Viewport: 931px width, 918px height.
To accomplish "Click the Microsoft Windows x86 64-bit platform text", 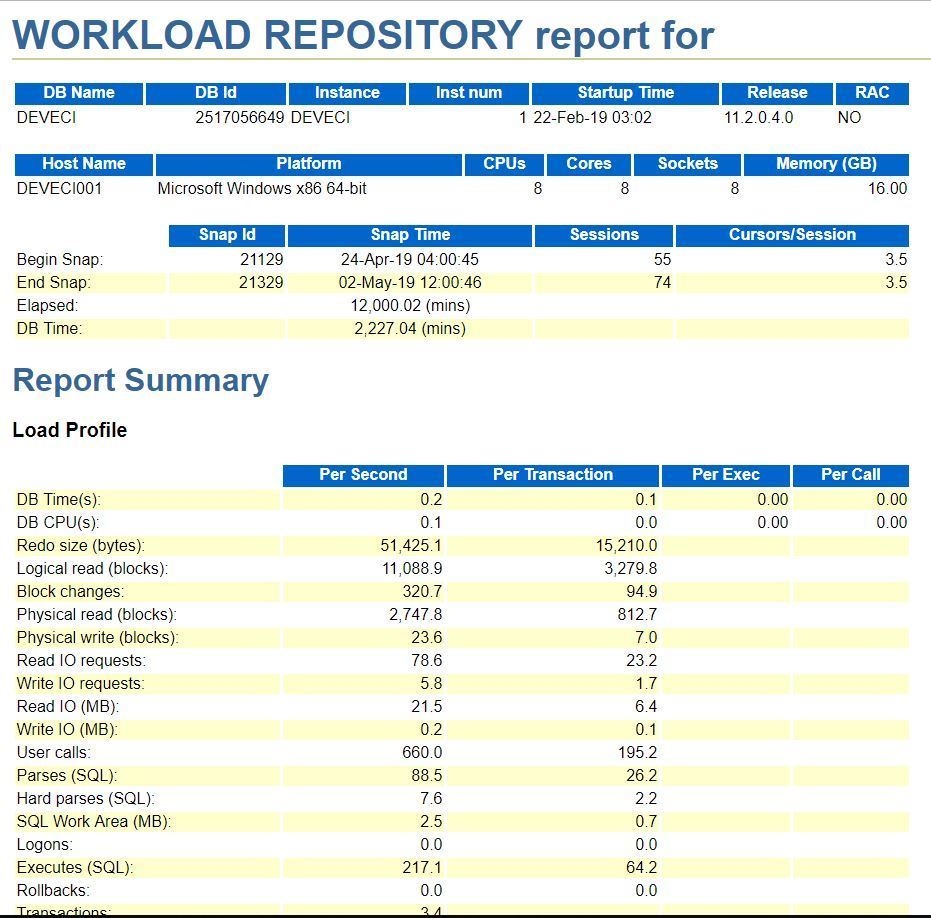I will tap(262, 189).
